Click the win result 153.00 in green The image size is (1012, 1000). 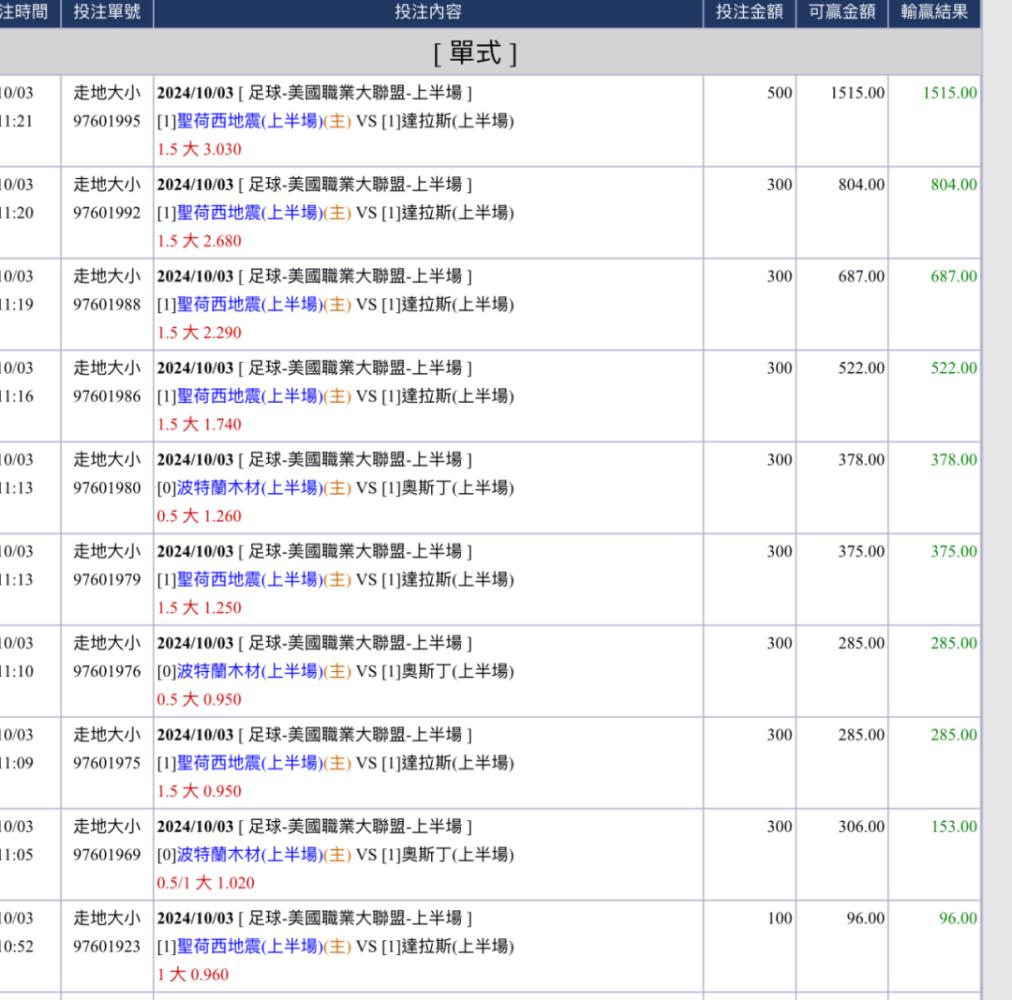pyautogui.click(x=953, y=826)
